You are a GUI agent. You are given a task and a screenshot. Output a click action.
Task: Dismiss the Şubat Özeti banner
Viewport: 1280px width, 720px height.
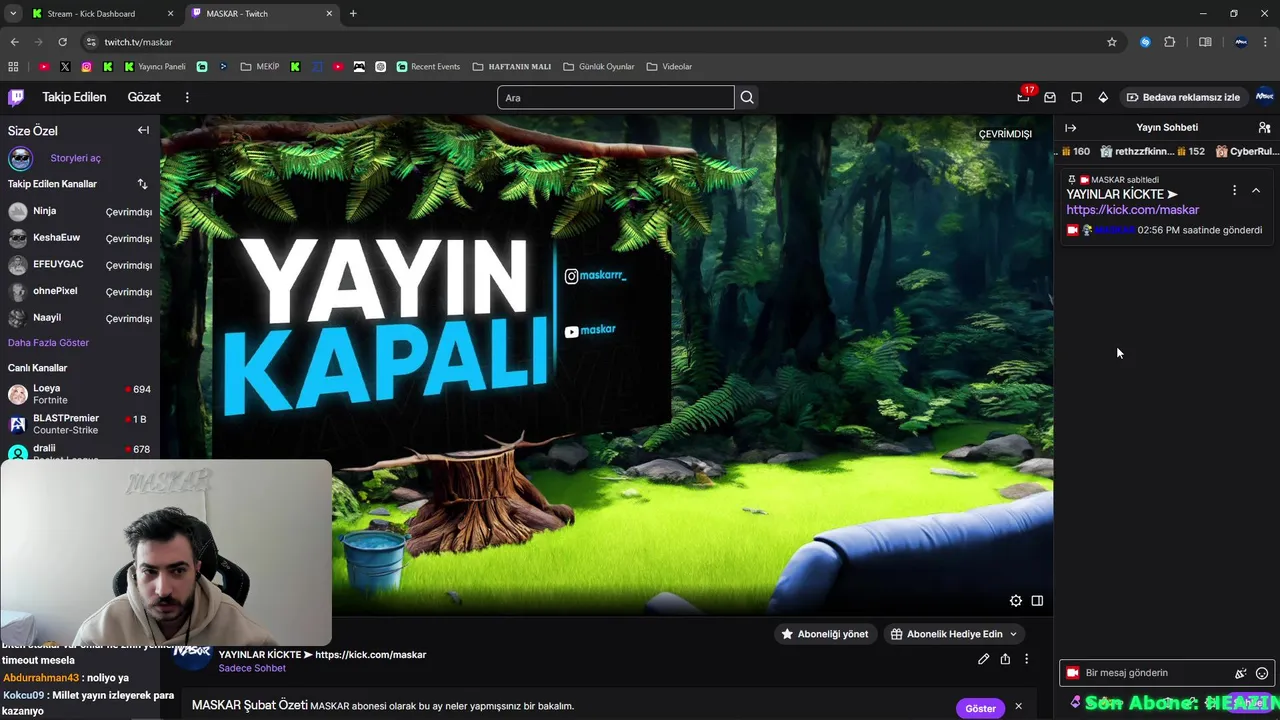click(x=1018, y=707)
